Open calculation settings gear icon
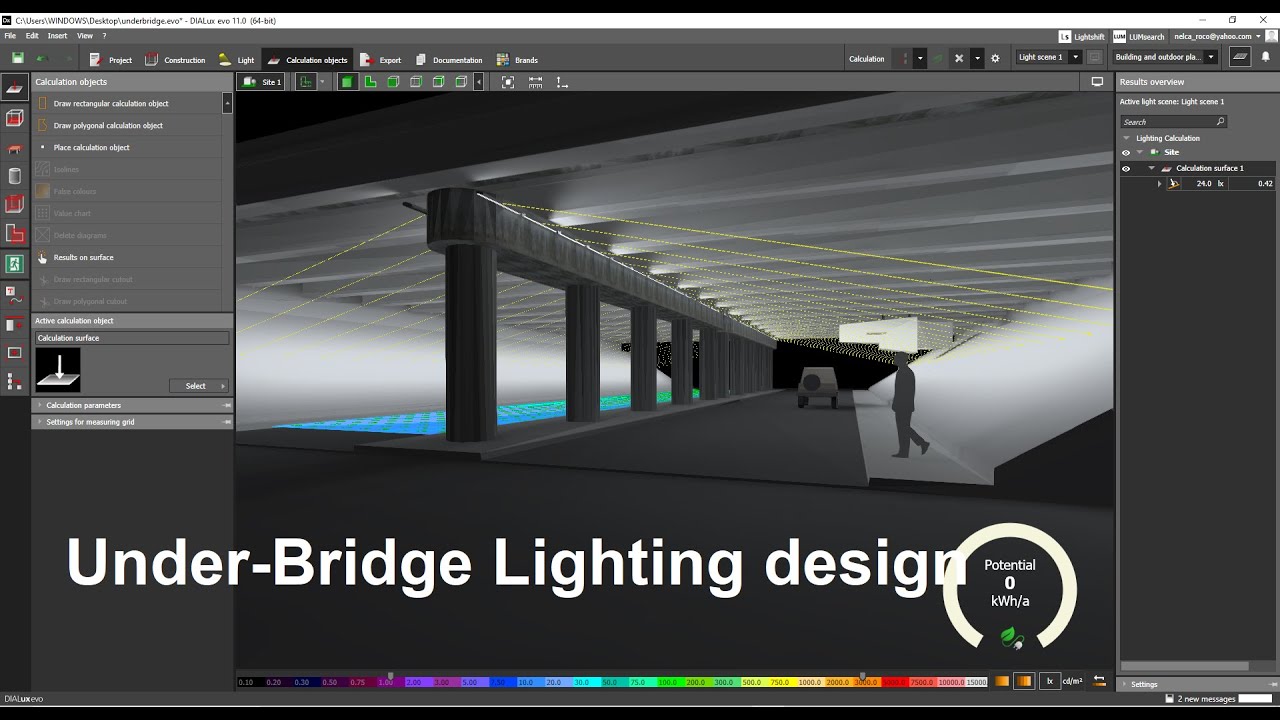The height and width of the screenshot is (720, 1280). pyautogui.click(x=995, y=58)
